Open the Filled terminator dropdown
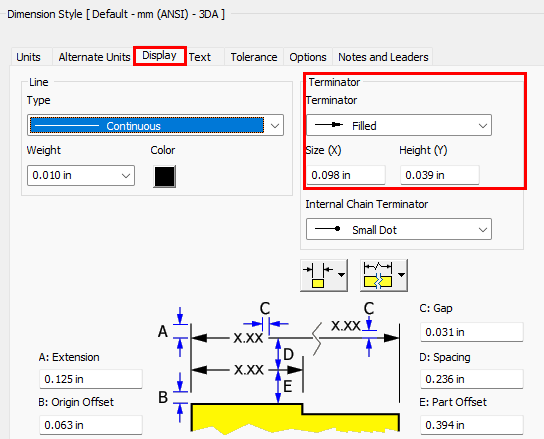Image resolution: width=544 pixels, height=439 pixels. click(399, 125)
